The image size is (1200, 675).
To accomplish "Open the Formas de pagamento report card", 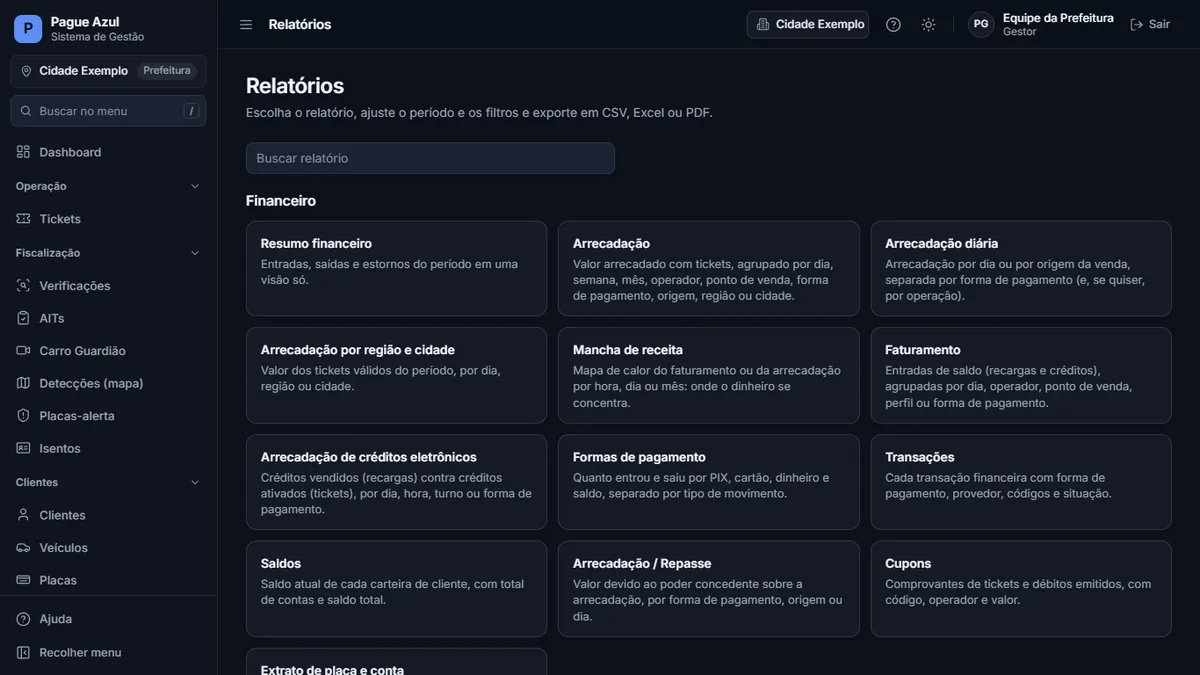I will pos(709,482).
